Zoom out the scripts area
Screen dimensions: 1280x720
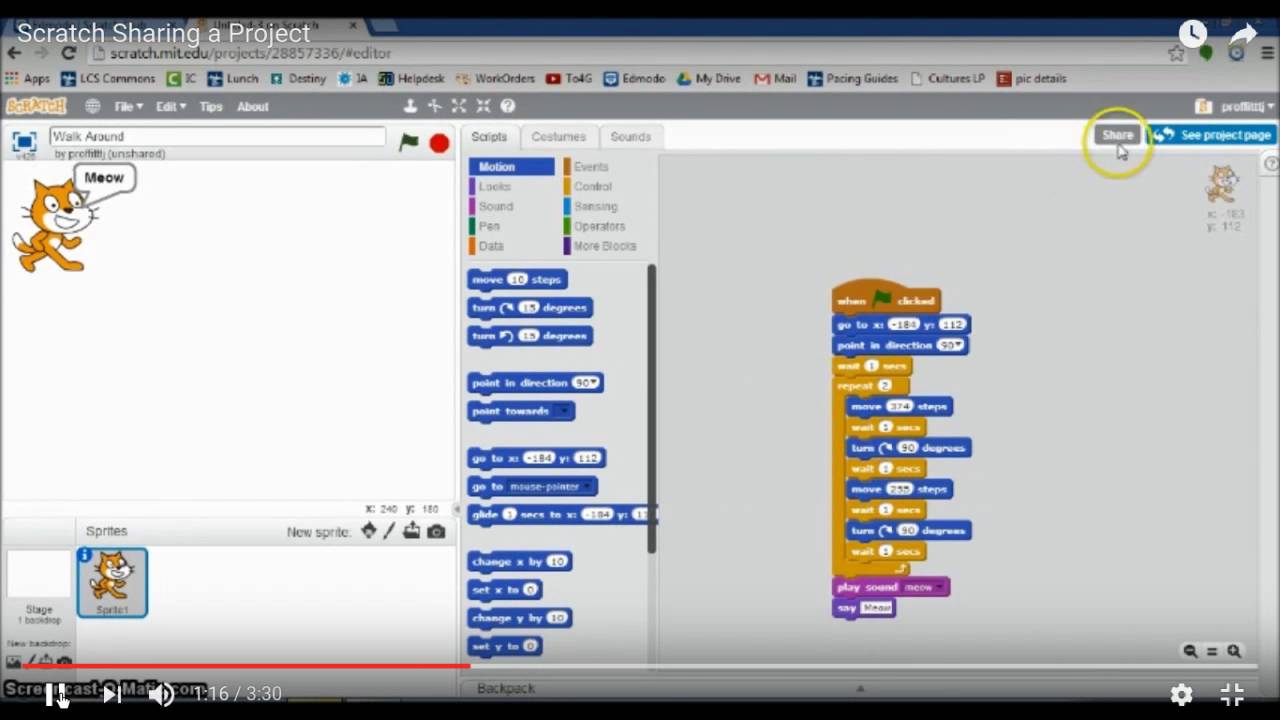point(1190,651)
